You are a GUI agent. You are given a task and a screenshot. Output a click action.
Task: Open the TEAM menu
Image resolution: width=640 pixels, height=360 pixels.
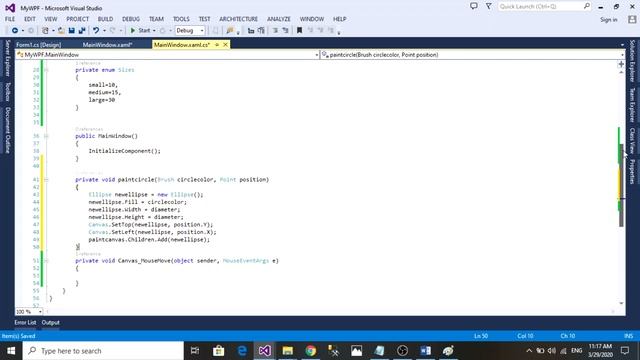coord(156,19)
